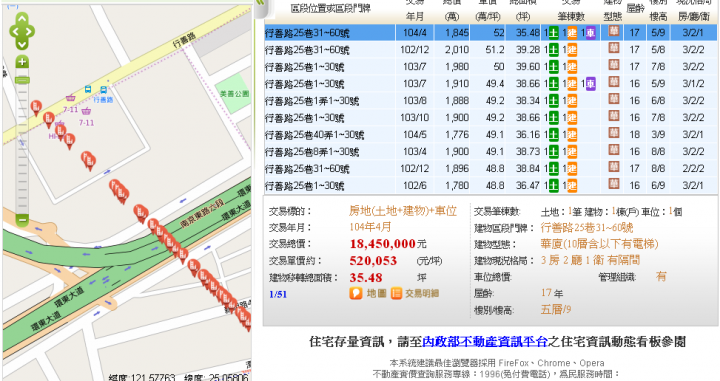Click the 3 房 2 廳 1 衛 有隔間 layout text
Image resolution: width=720 pixels, height=381 pixels.
(x=590, y=260)
